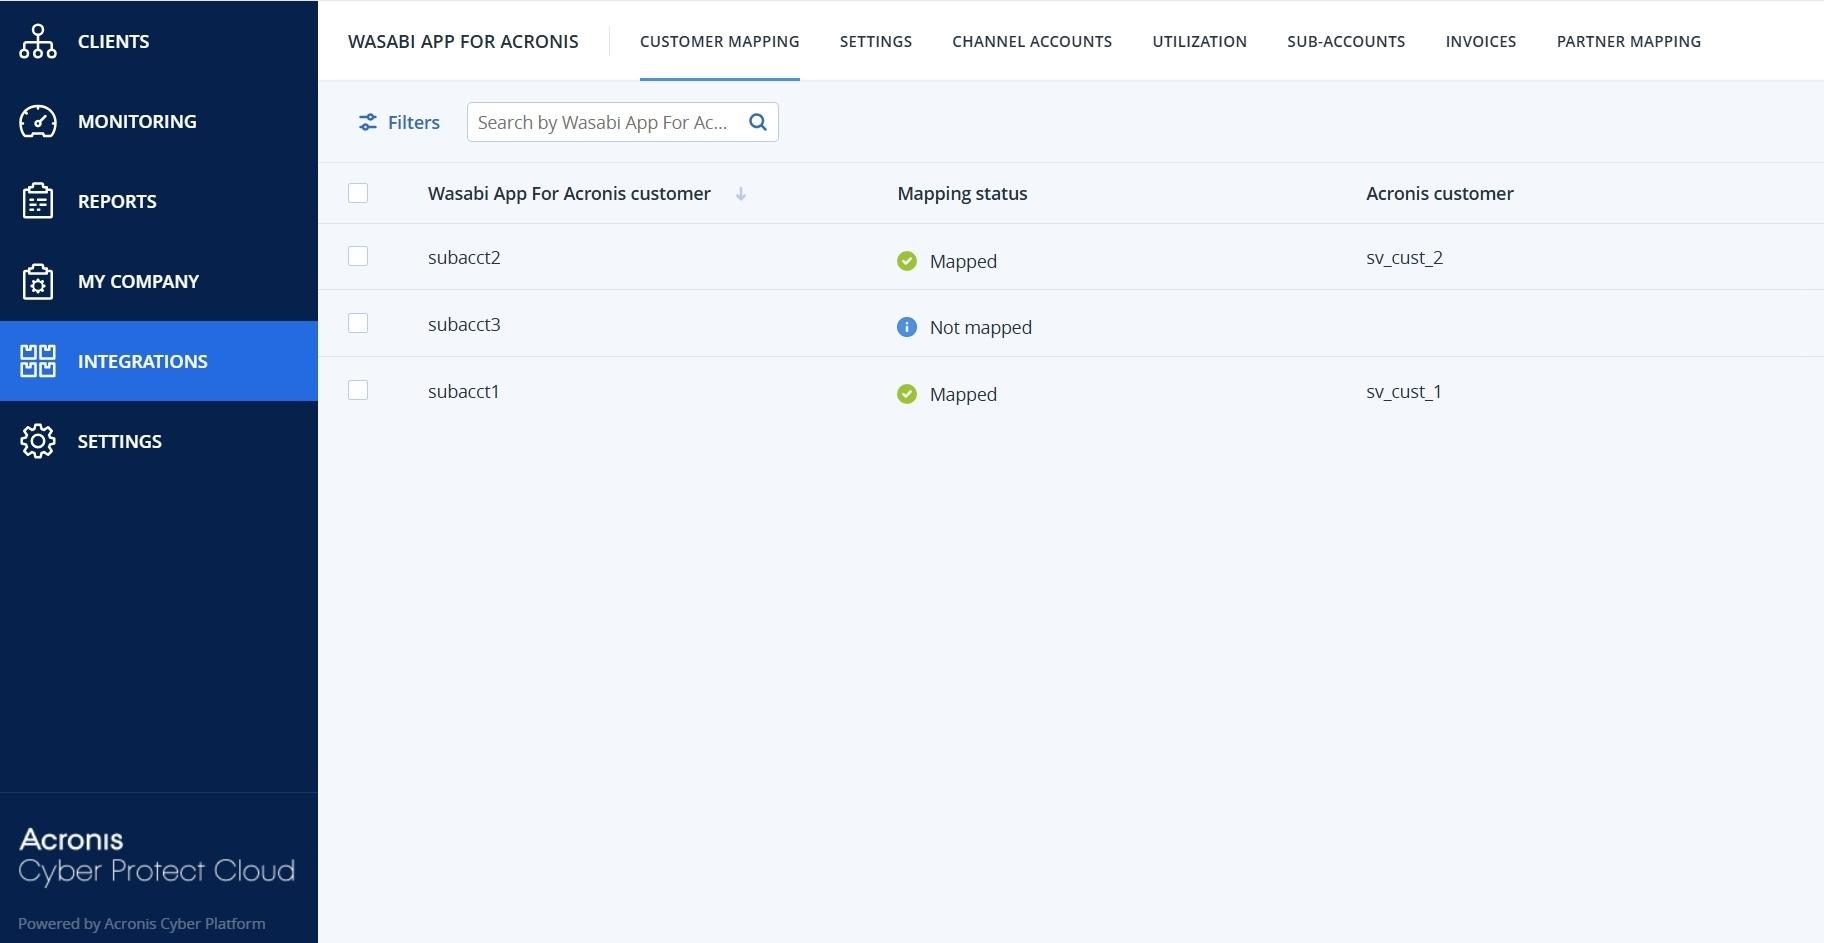Check the subacct1 row checkbox
The height and width of the screenshot is (943, 1824).
(358, 390)
